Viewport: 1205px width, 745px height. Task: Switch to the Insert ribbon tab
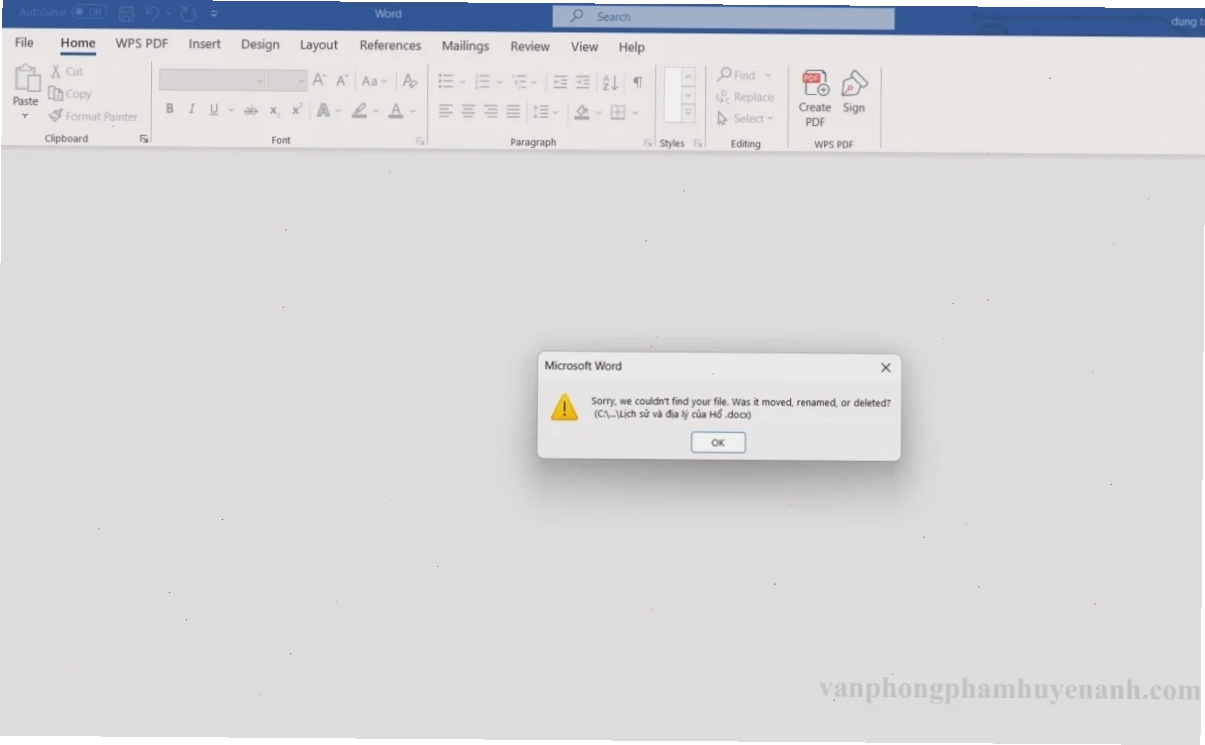point(205,45)
